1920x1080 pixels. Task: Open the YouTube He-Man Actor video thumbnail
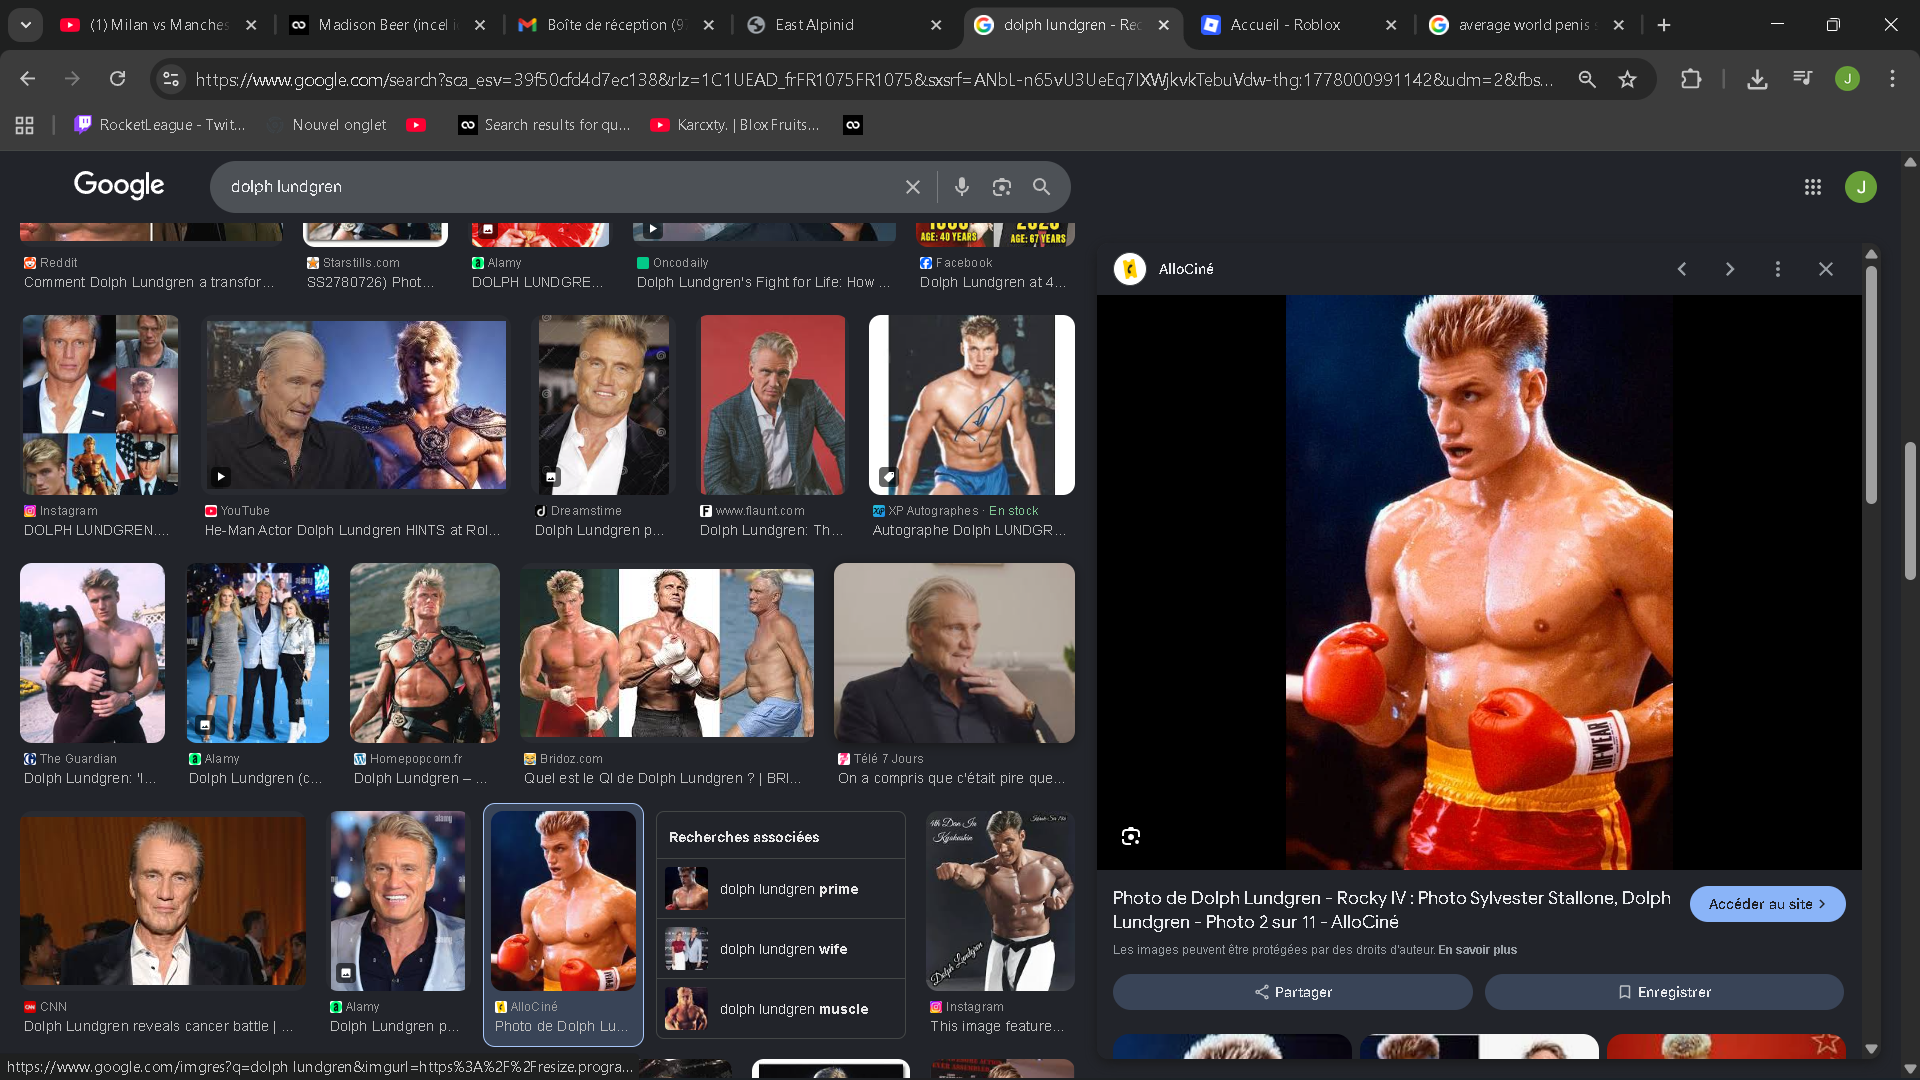tap(356, 405)
